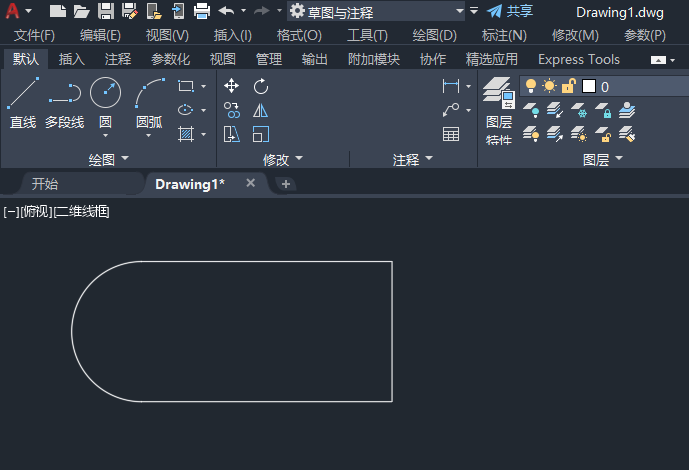
Task: Insert a Table from annotation panel
Action: point(451,134)
